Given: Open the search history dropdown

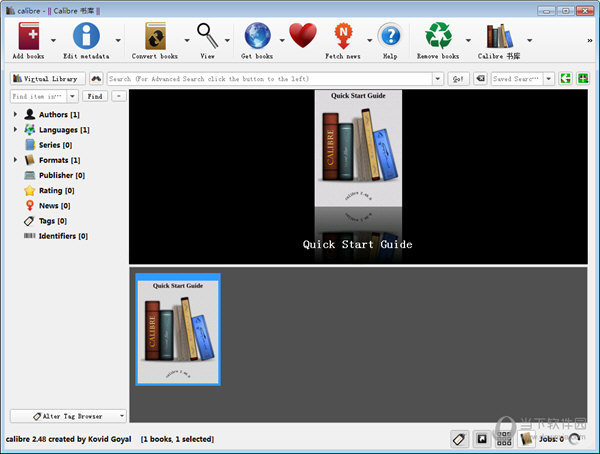Looking at the screenshot, I should [438, 79].
